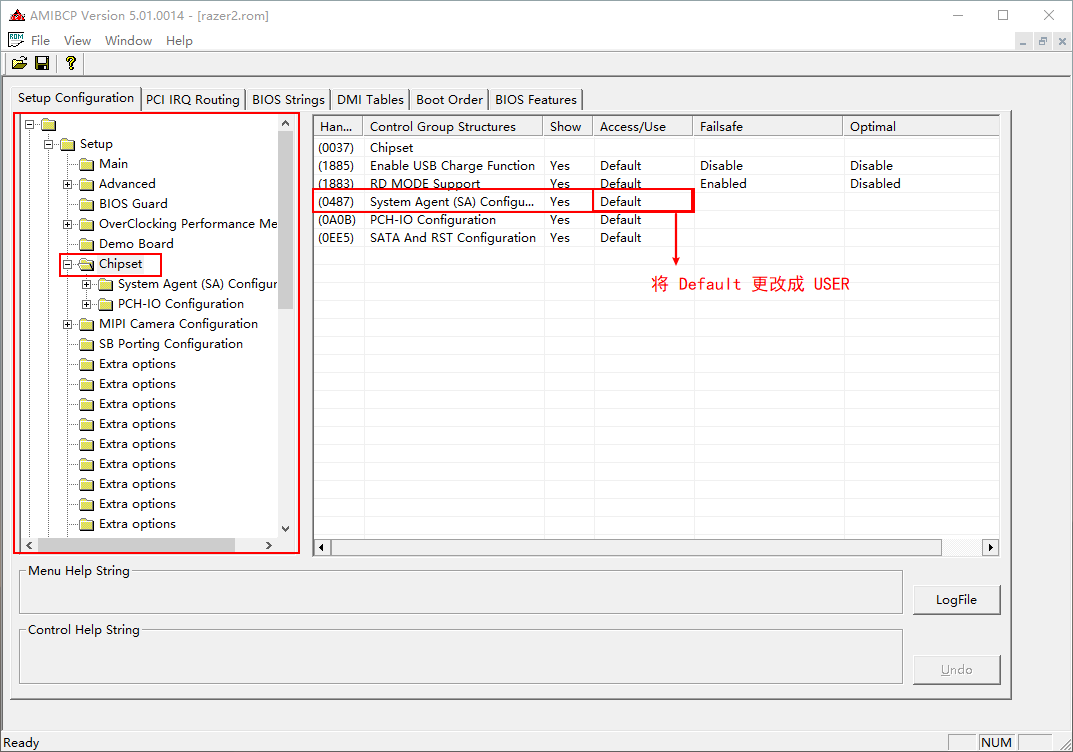This screenshot has width=1073, height=752.
Task: Switch to the BIOS Strings tab
Action: pyautogui.click(x=288, y=99)
